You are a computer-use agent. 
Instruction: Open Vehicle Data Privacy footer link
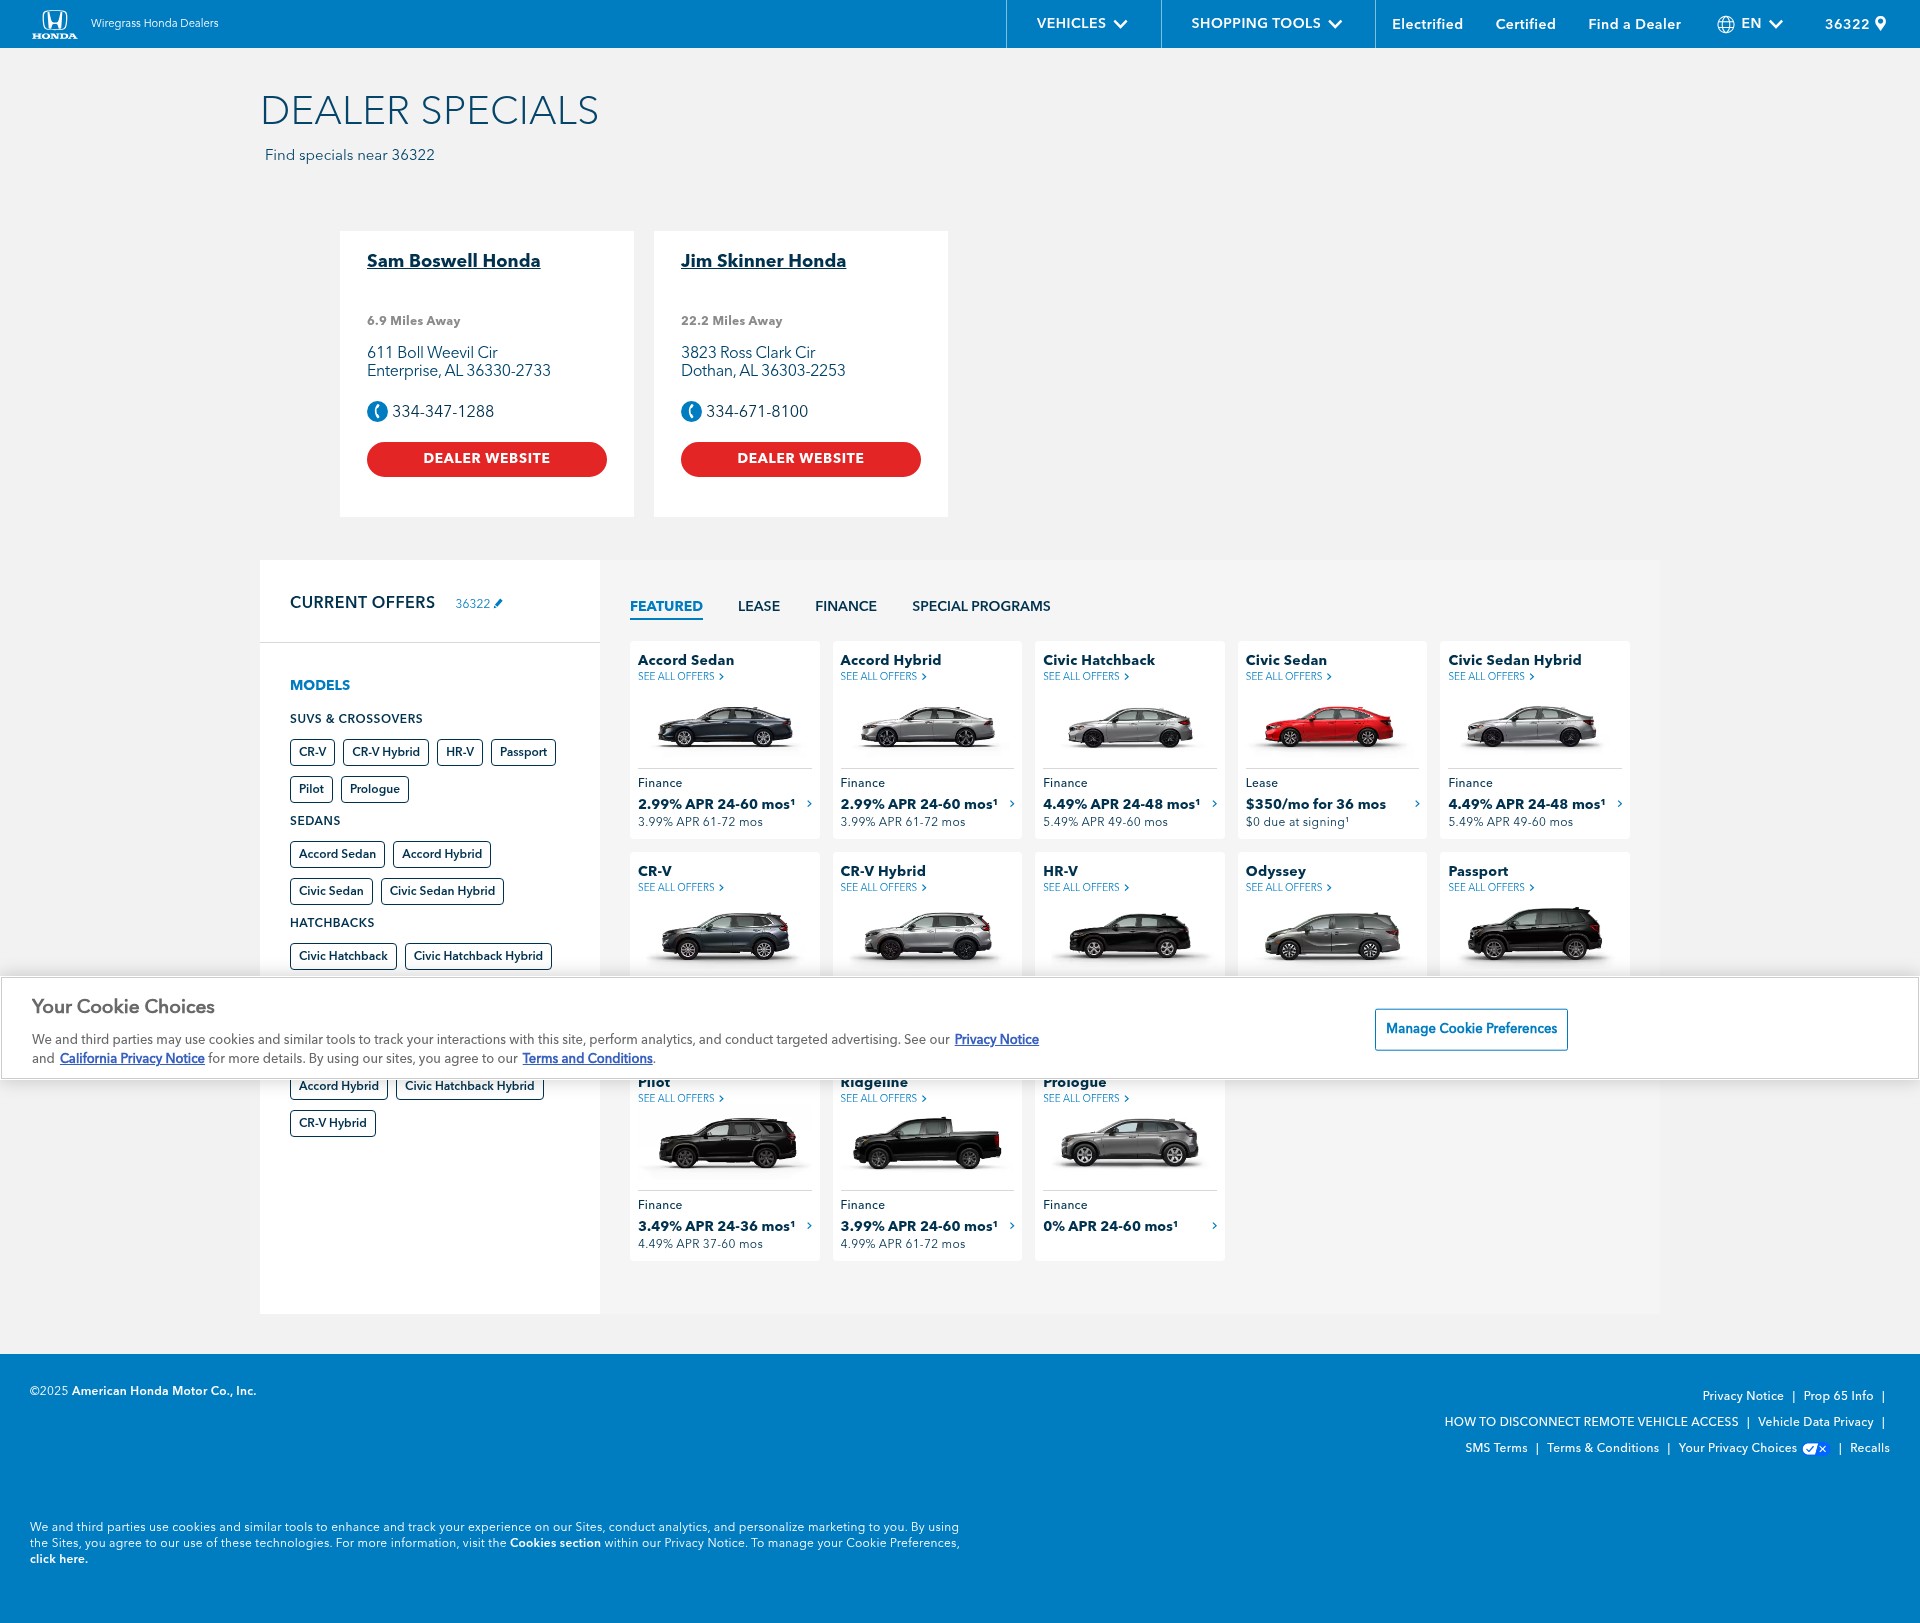point(1815,1423)
